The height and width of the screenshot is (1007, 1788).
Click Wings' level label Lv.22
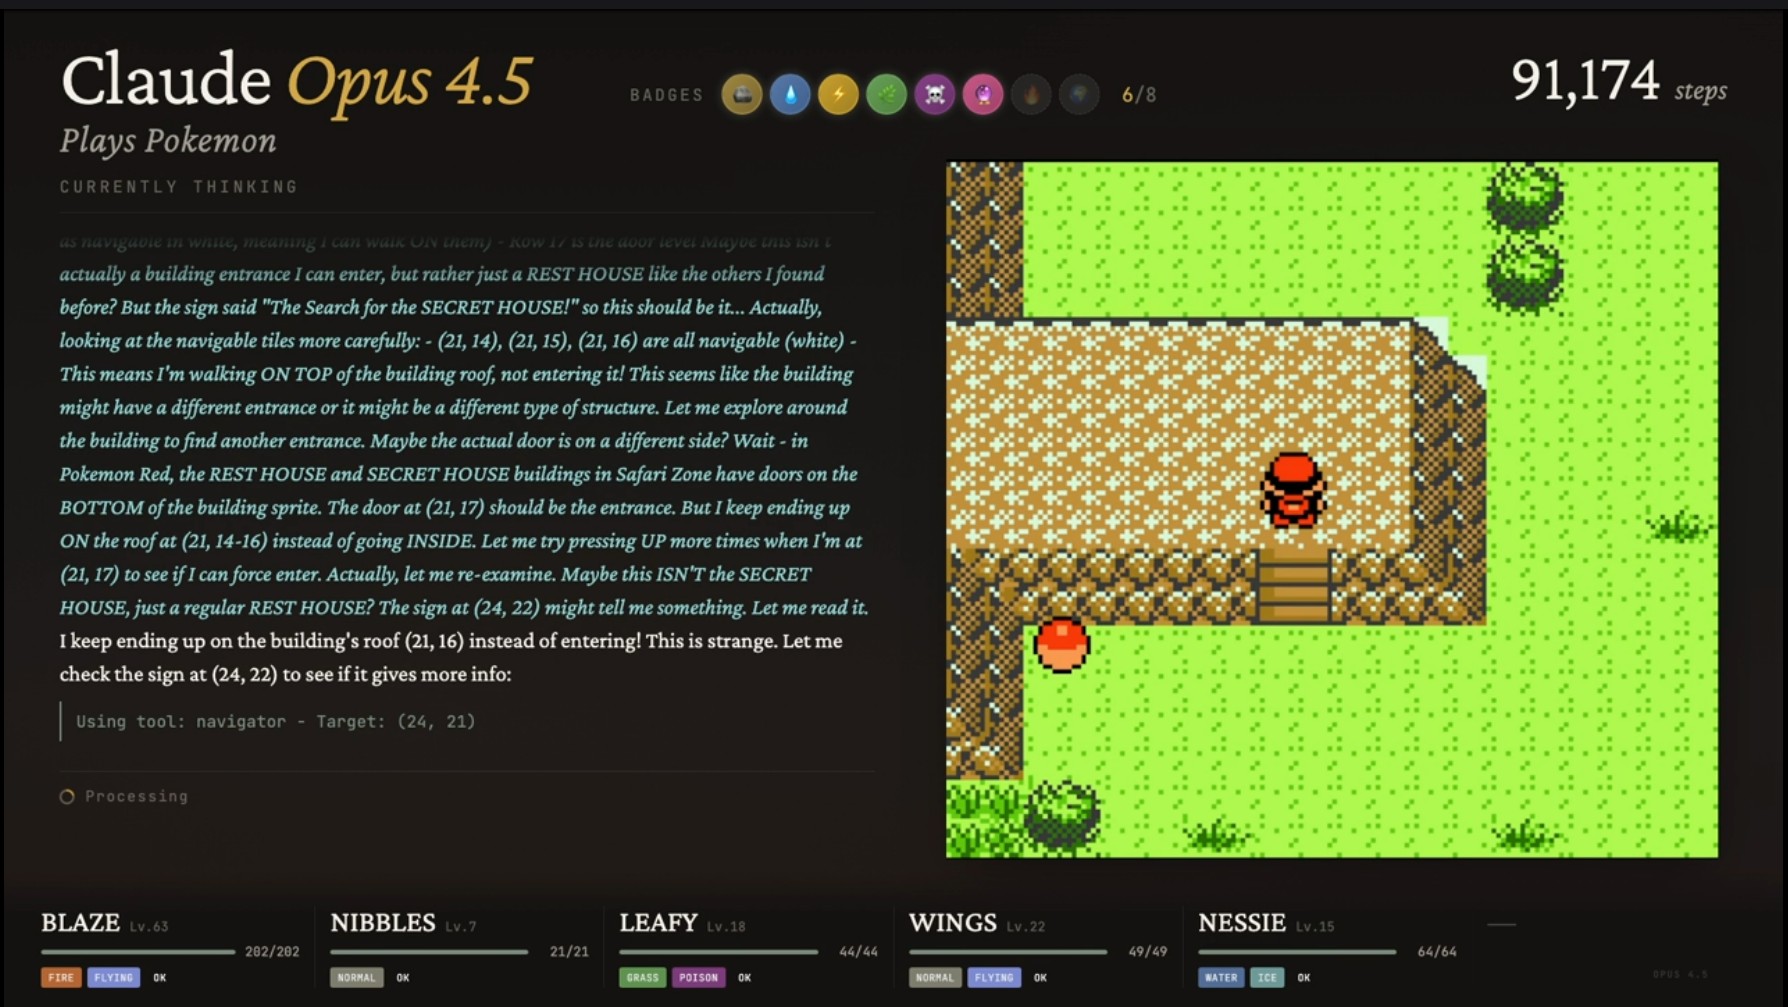tap(1025, 927)
